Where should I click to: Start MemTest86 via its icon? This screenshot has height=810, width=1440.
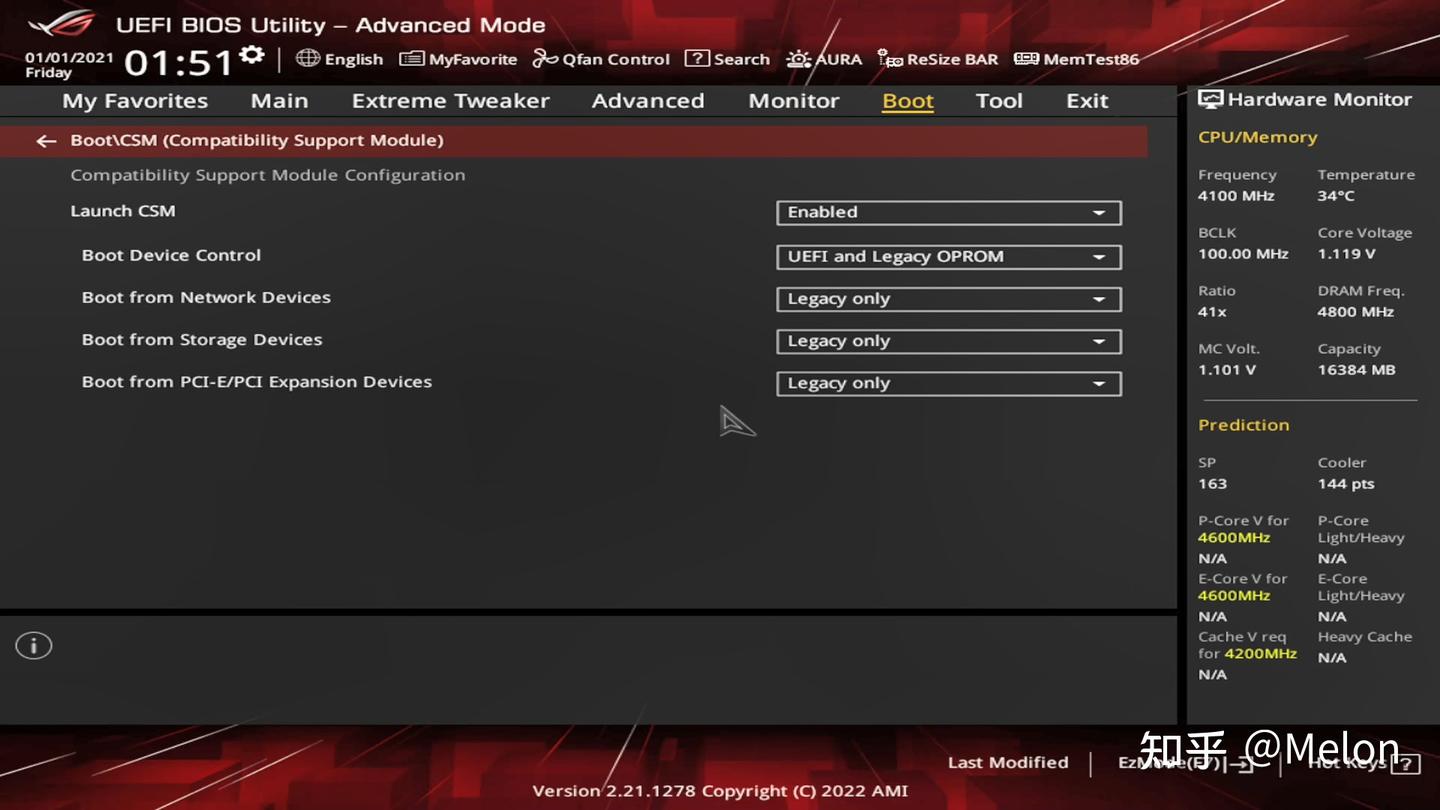pos(1025,59)
